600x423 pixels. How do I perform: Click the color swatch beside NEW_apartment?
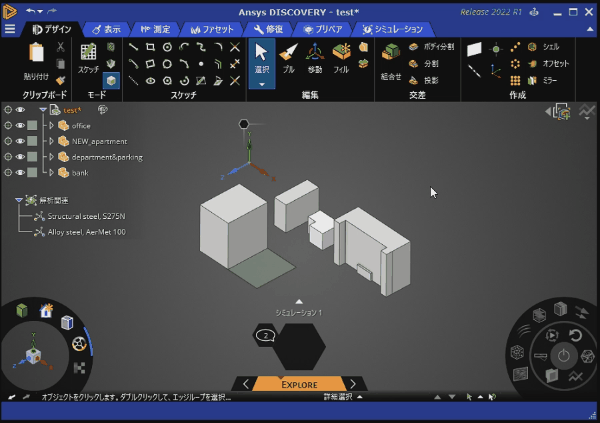click(x=32, y=141)
